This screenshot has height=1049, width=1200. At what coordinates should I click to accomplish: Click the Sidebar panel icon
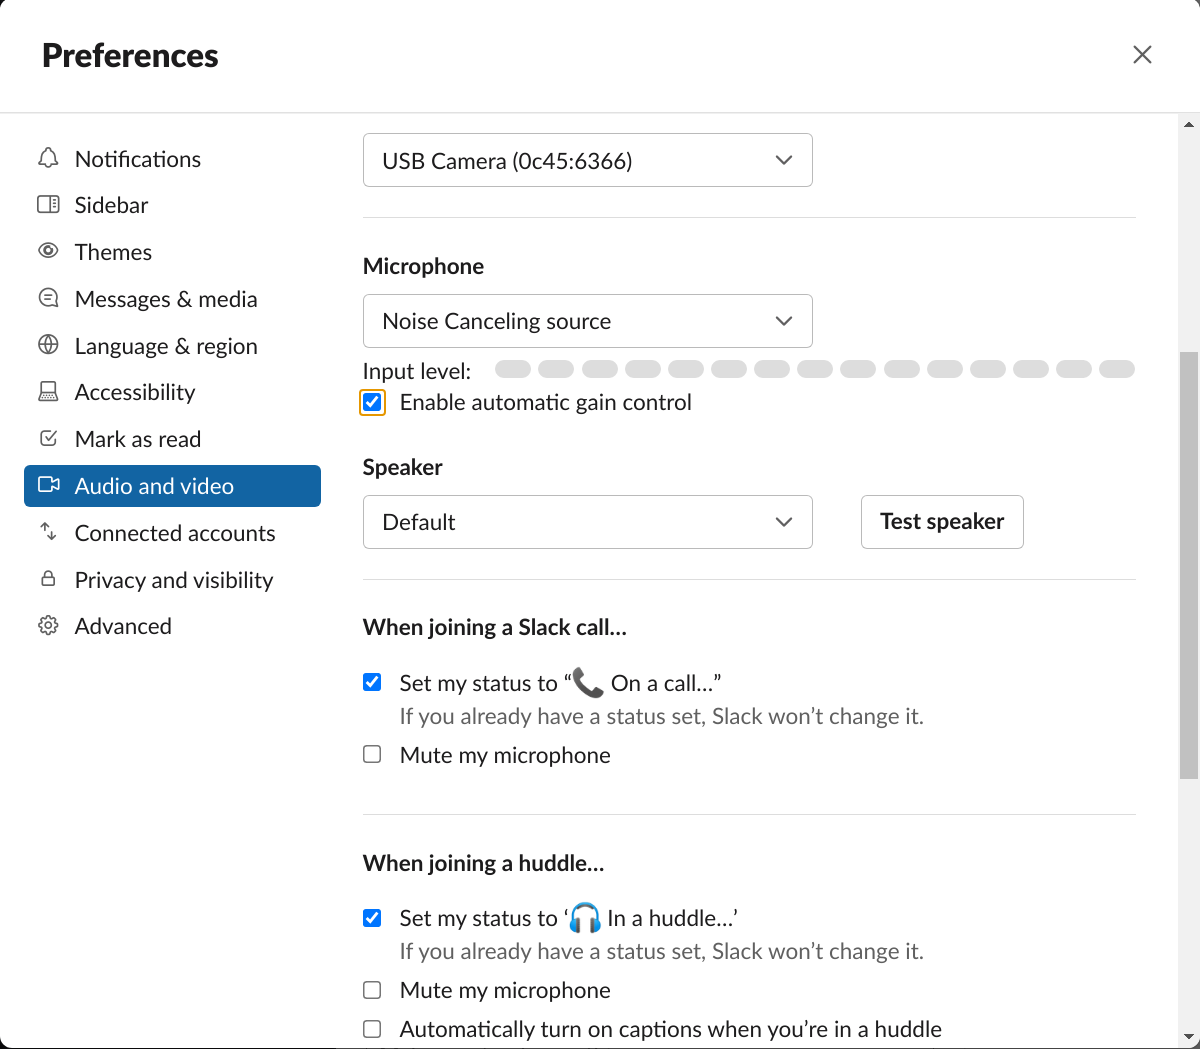click(x=48, y=205)
